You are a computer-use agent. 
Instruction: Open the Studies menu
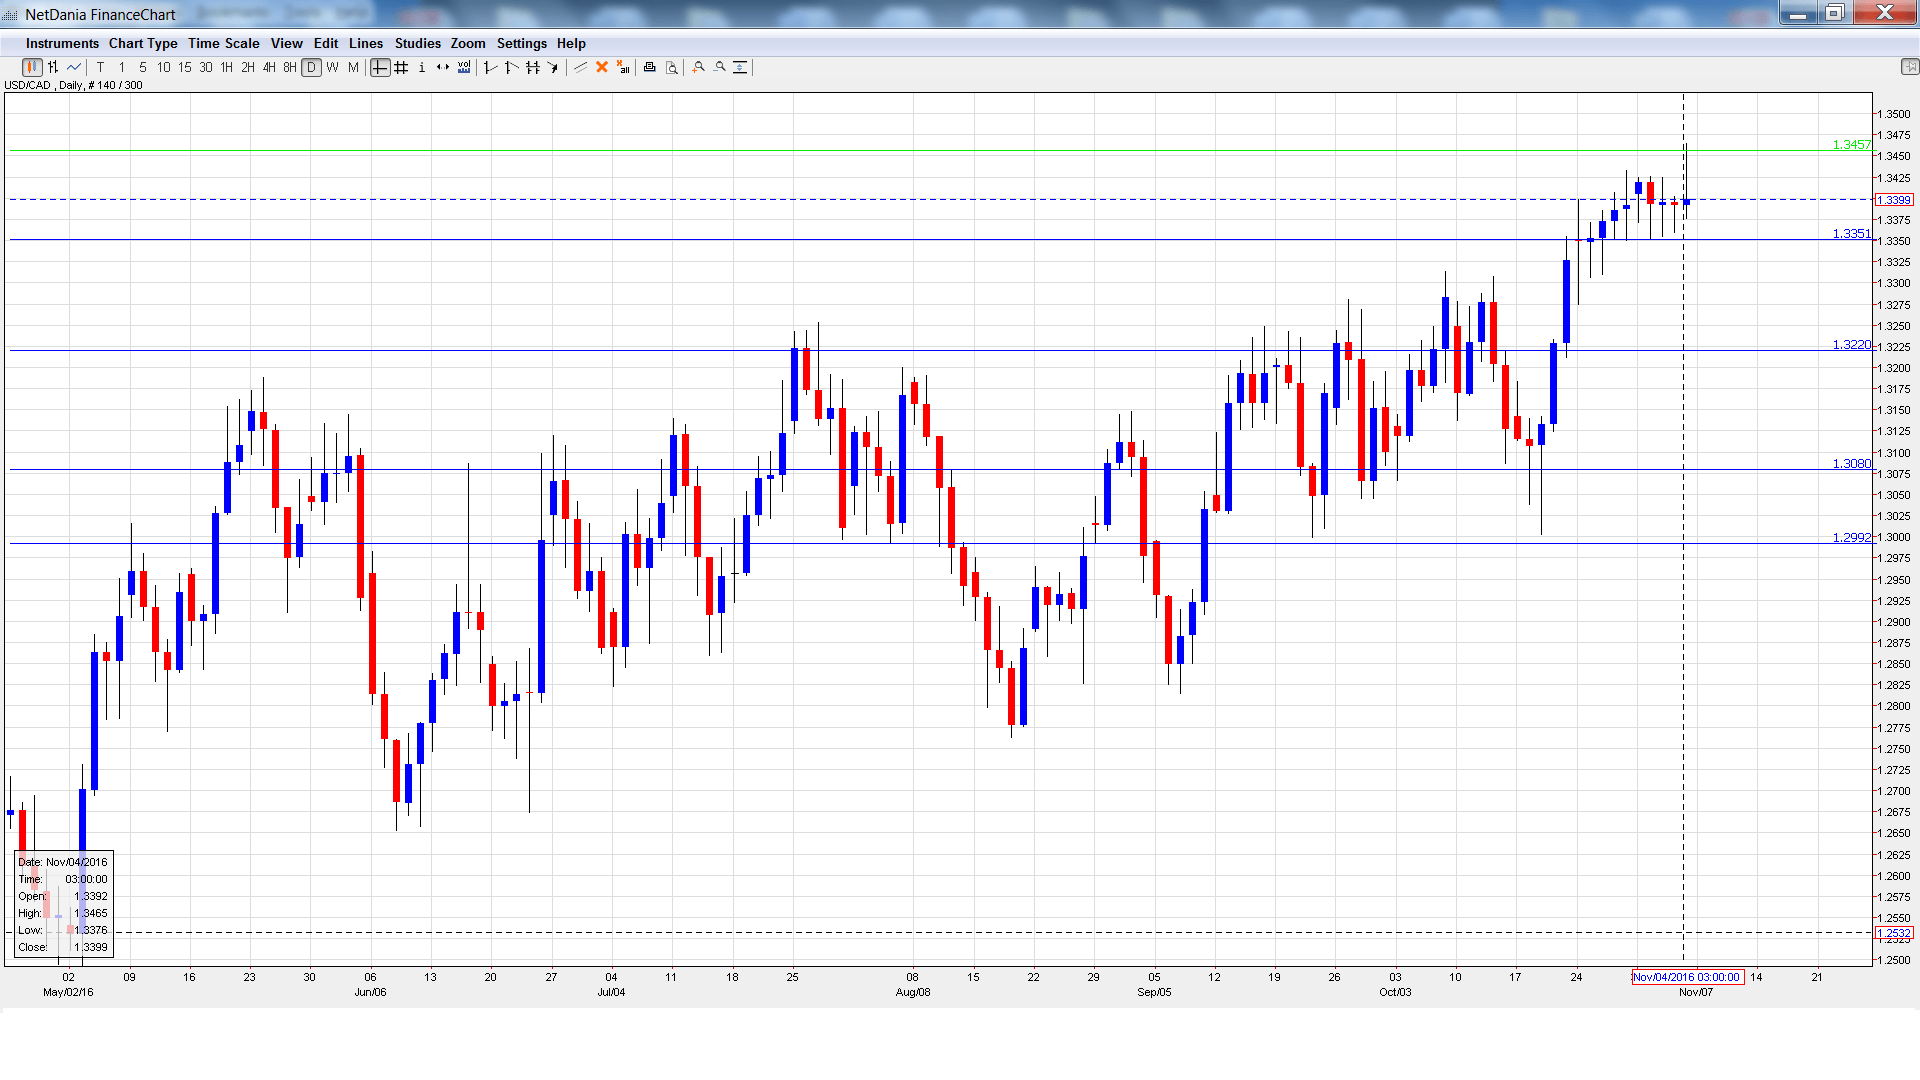click(x=417, y=43)
